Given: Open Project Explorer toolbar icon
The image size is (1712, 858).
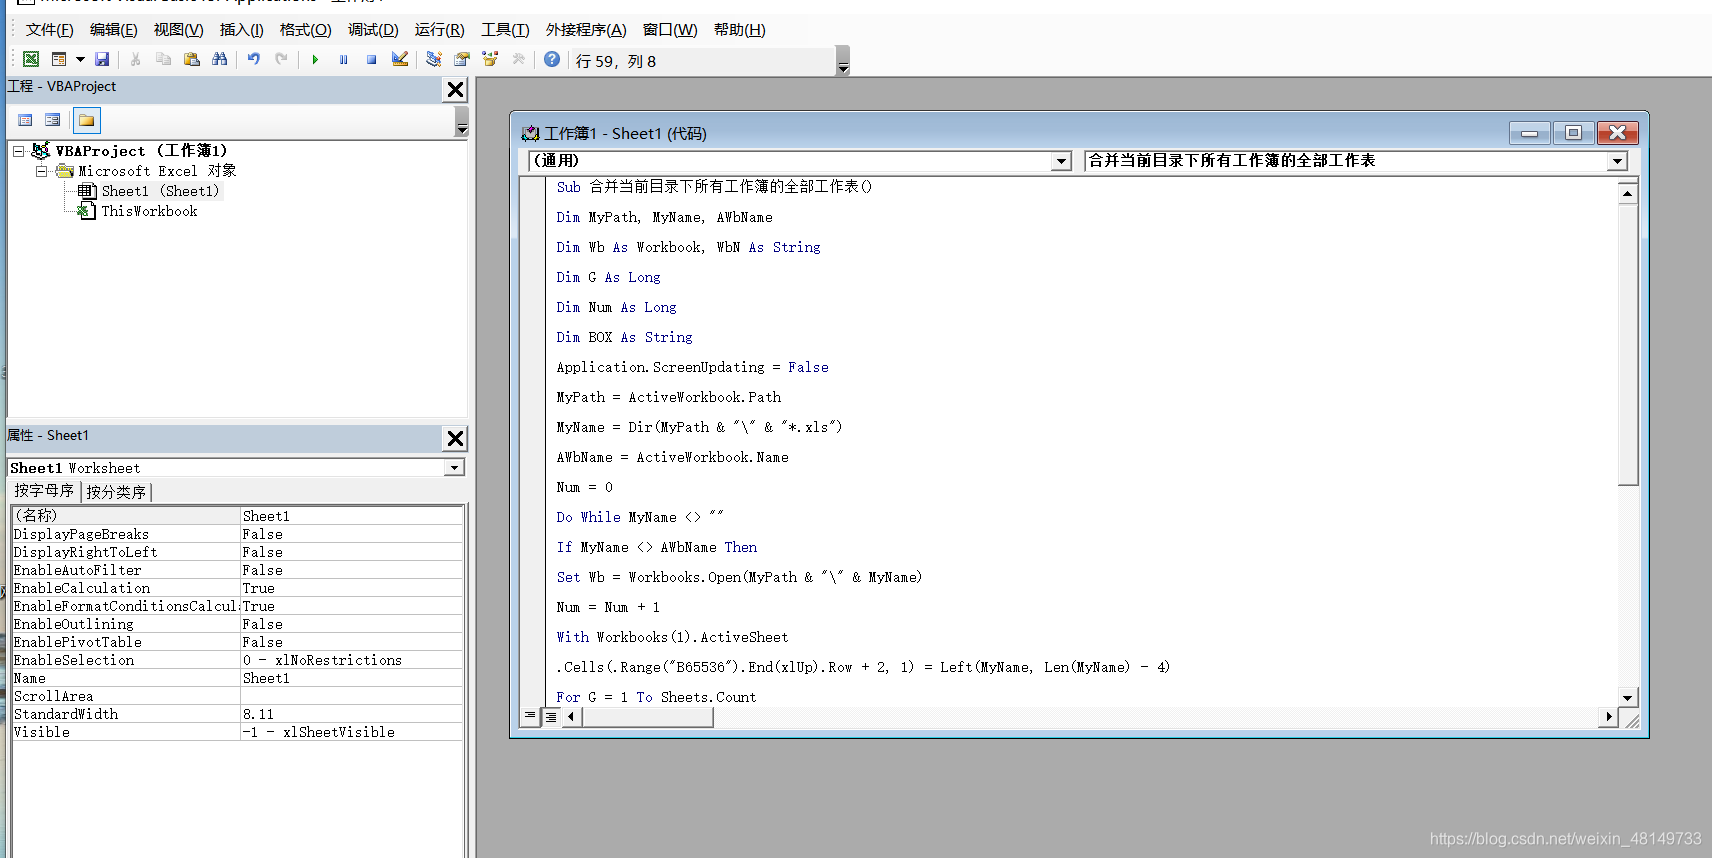Looking at the screenshot, I should click(x=433, y=60).
